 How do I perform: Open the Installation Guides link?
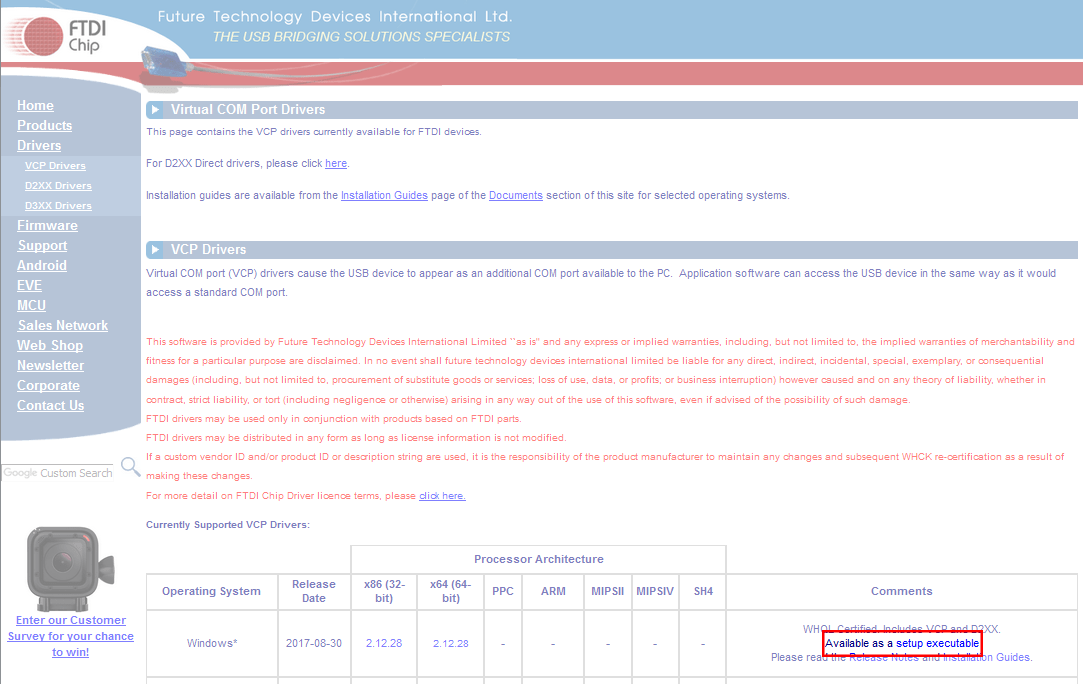(x=384, y=196)
